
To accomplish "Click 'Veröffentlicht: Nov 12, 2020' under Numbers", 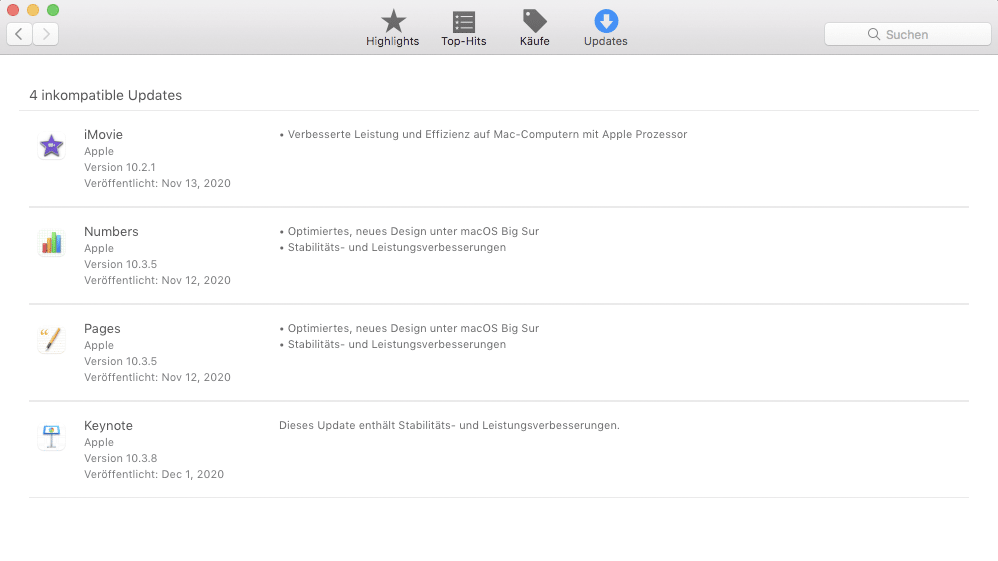I will point(157,280).
